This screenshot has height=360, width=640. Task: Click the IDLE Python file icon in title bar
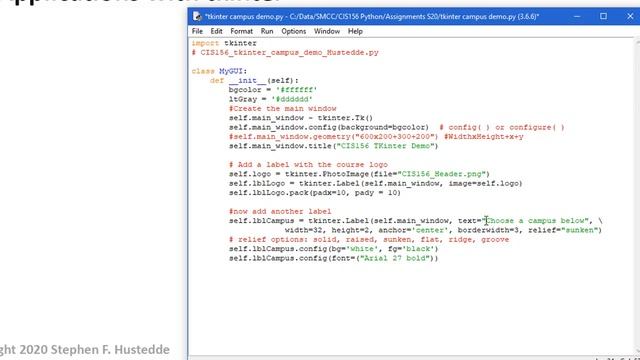(x=197, y=16)
